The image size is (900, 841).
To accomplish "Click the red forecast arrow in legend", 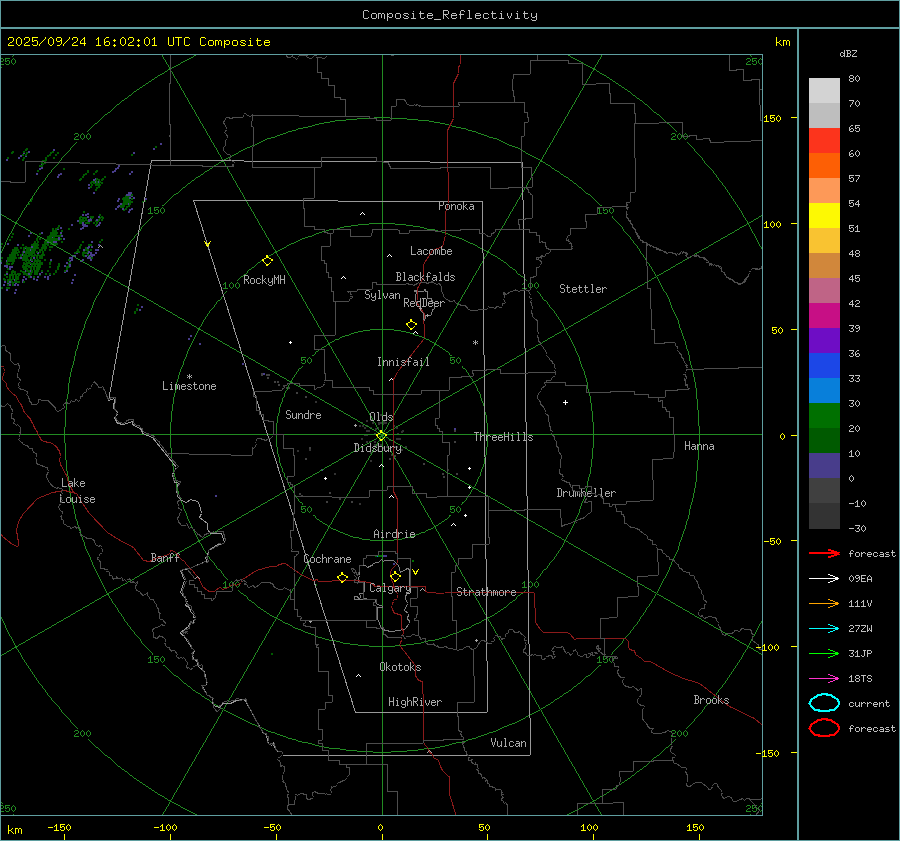I will click(x=823, y=553).
